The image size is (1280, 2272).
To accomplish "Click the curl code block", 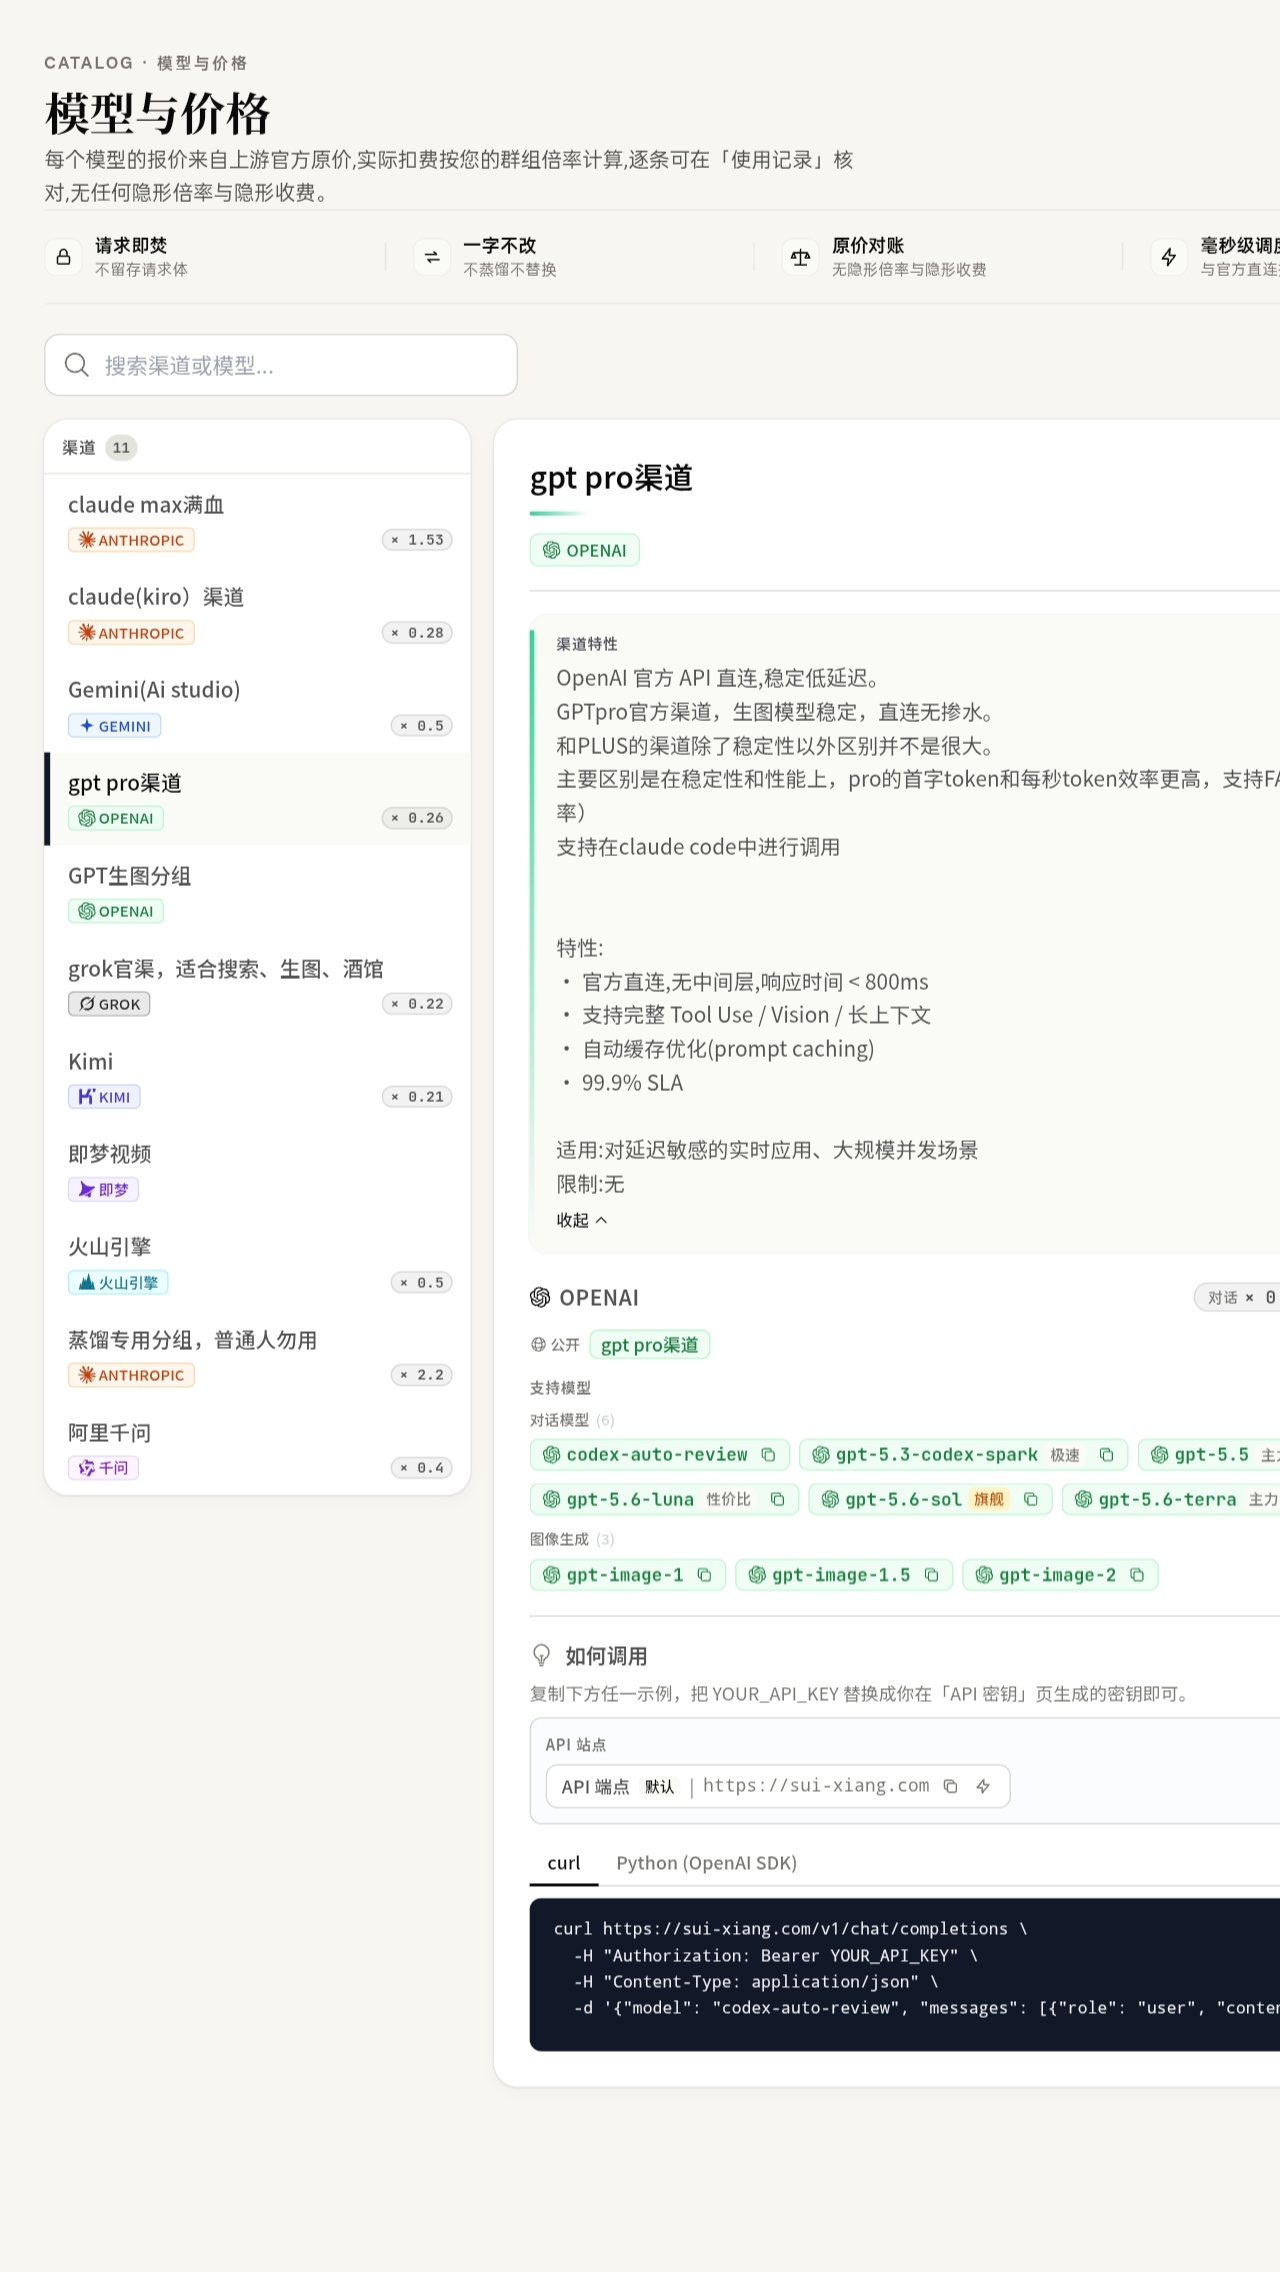I will [905, 1975].
